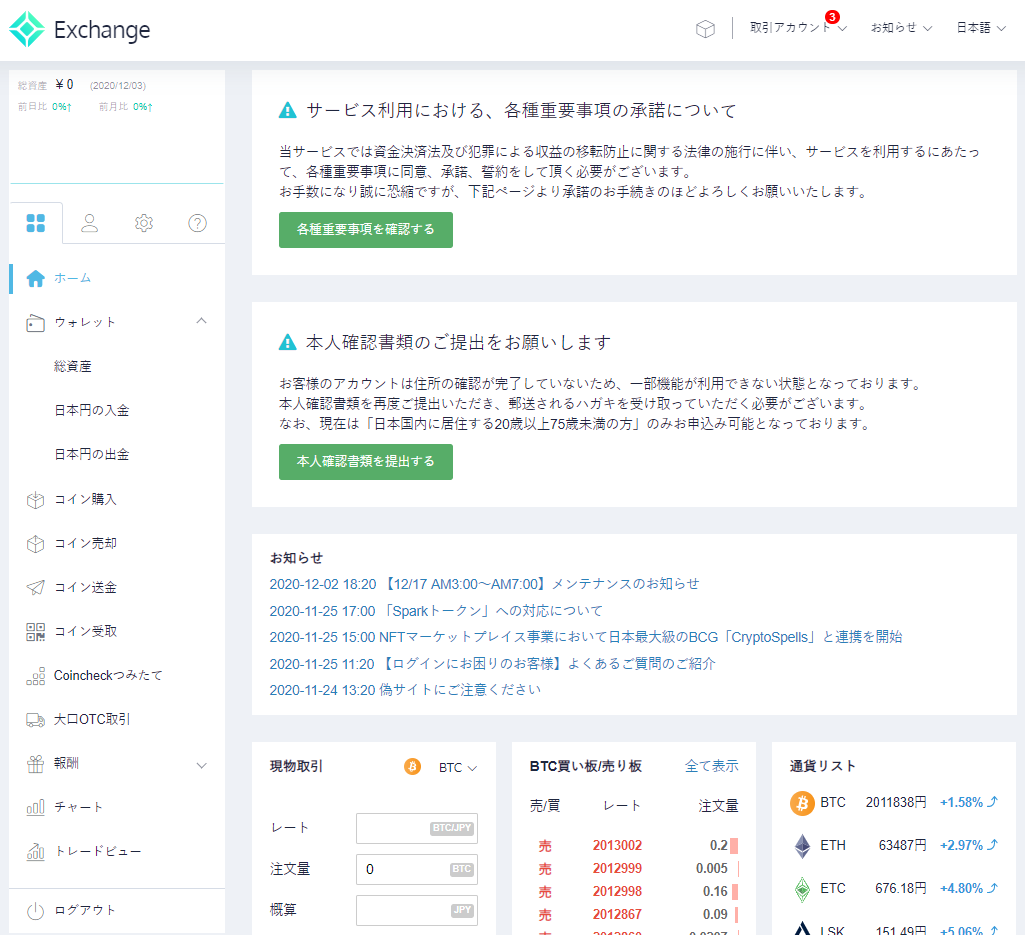Click the home house icon
1025x935 pixels.
35,279
